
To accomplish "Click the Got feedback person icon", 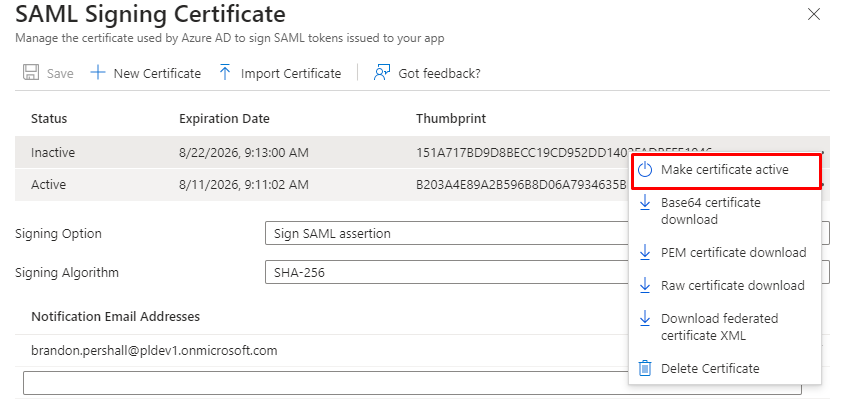I will tap(381, 73).
